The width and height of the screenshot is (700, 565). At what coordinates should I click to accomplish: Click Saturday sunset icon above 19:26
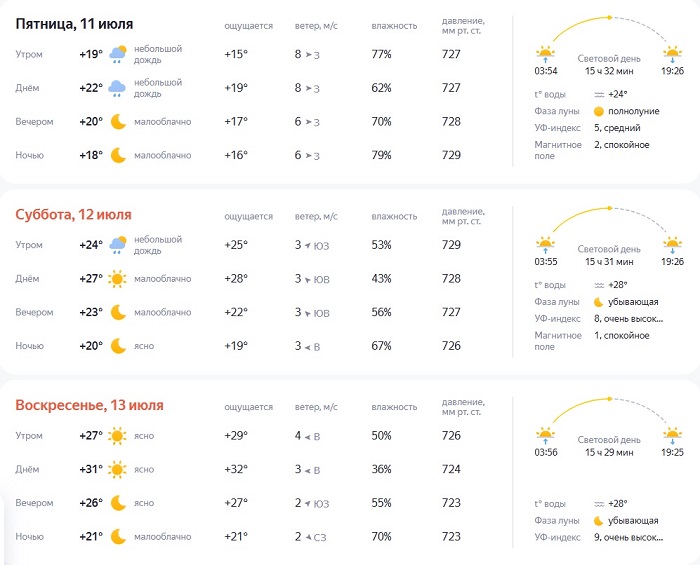(672, 244)
